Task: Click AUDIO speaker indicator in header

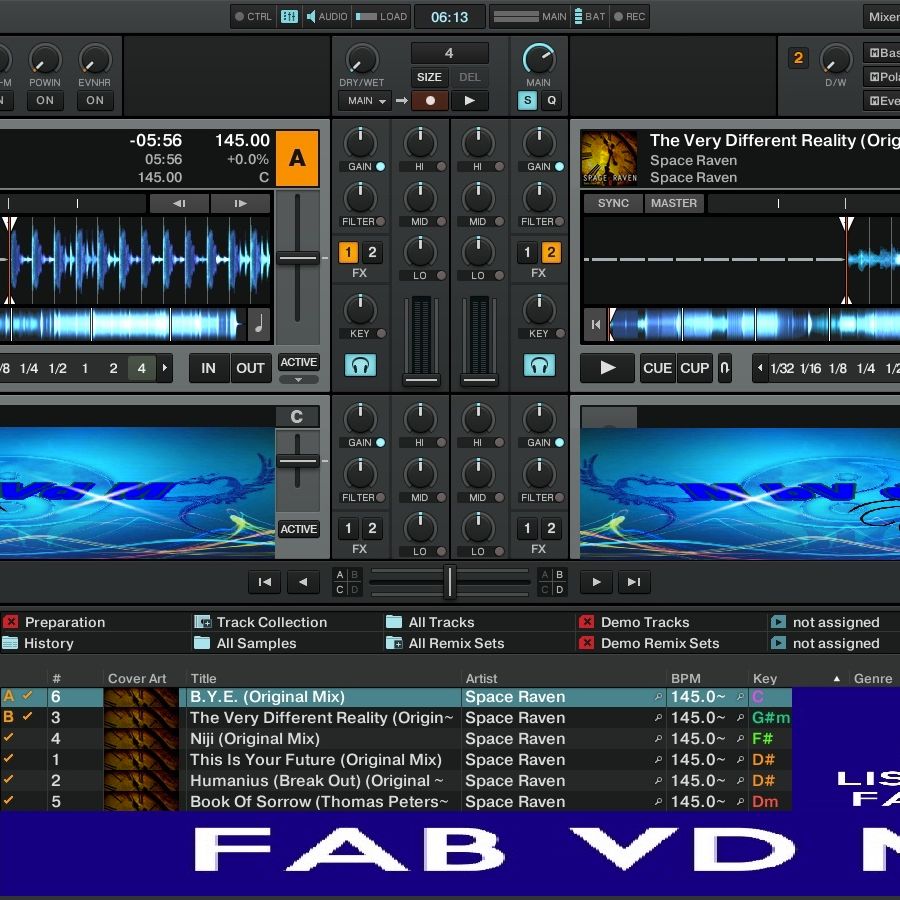Action: [327, 17]
